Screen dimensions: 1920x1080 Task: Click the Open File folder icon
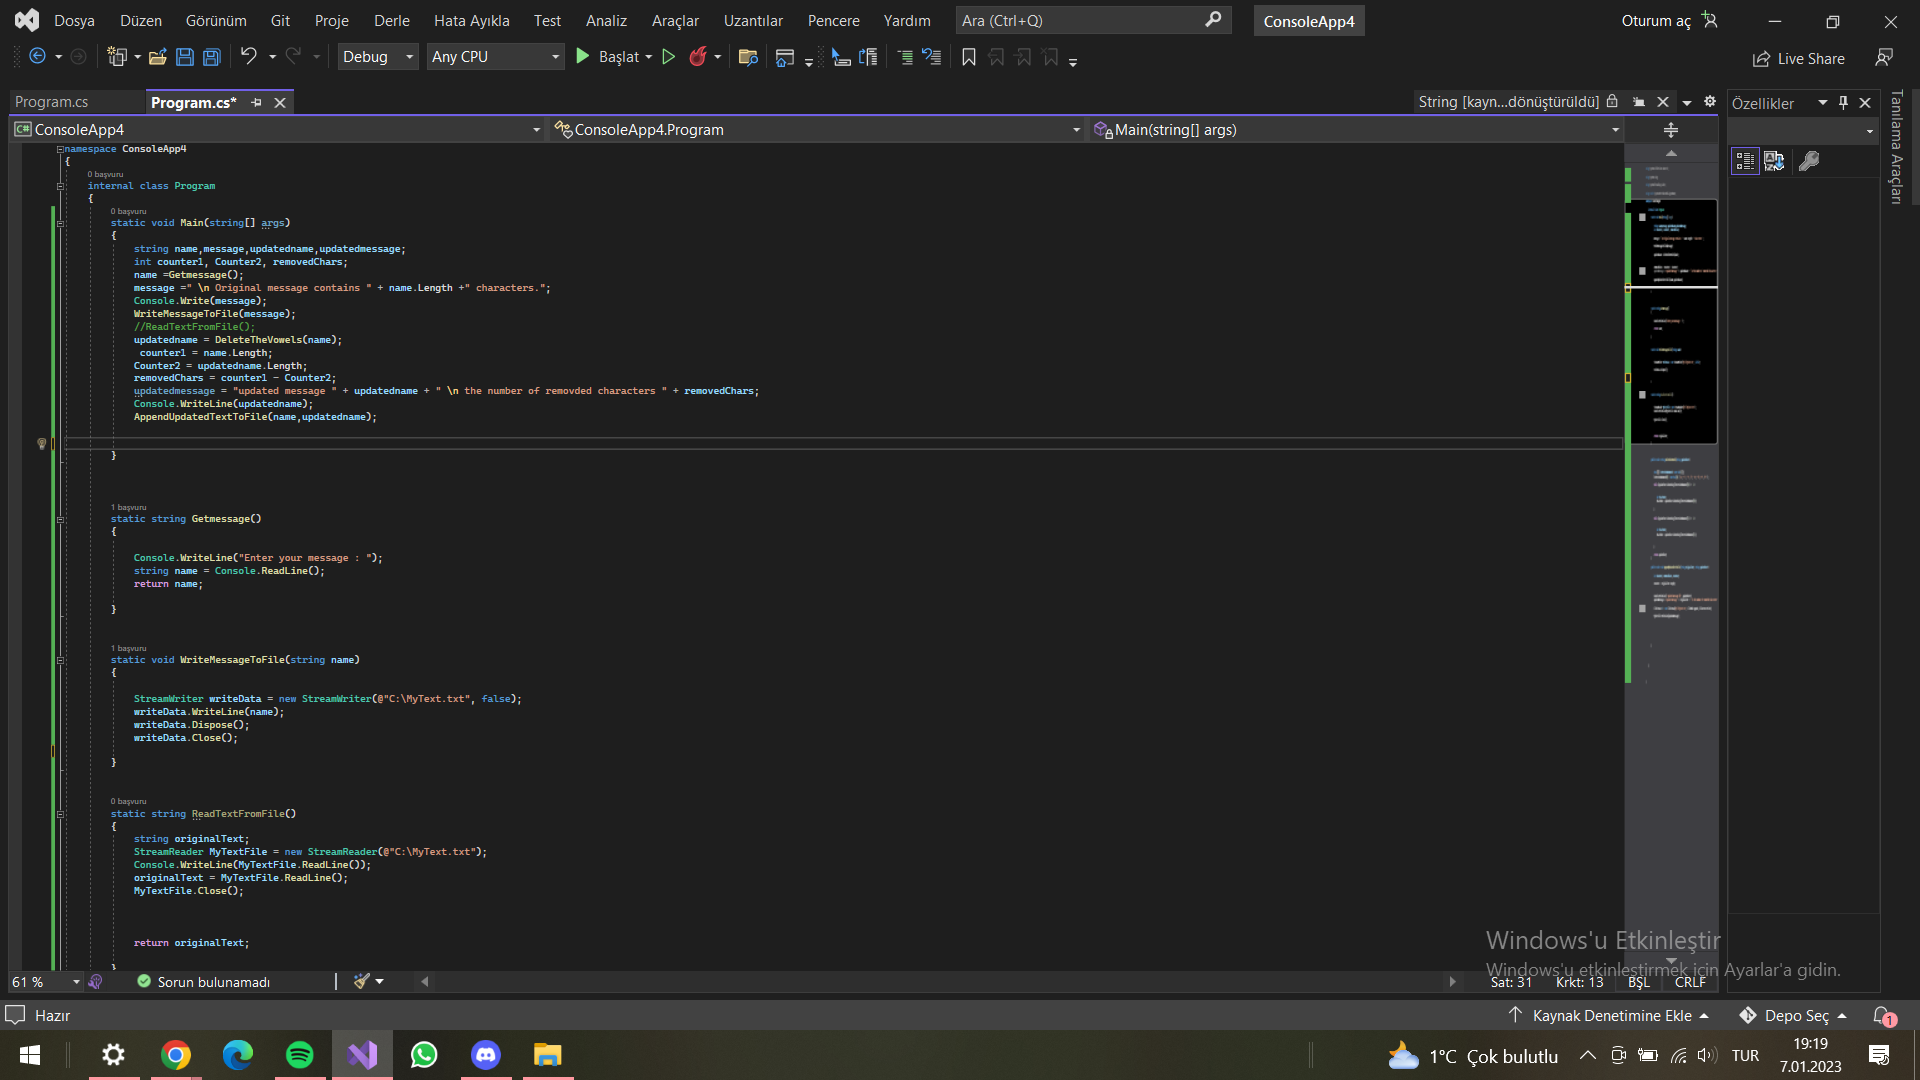point(157,57)
